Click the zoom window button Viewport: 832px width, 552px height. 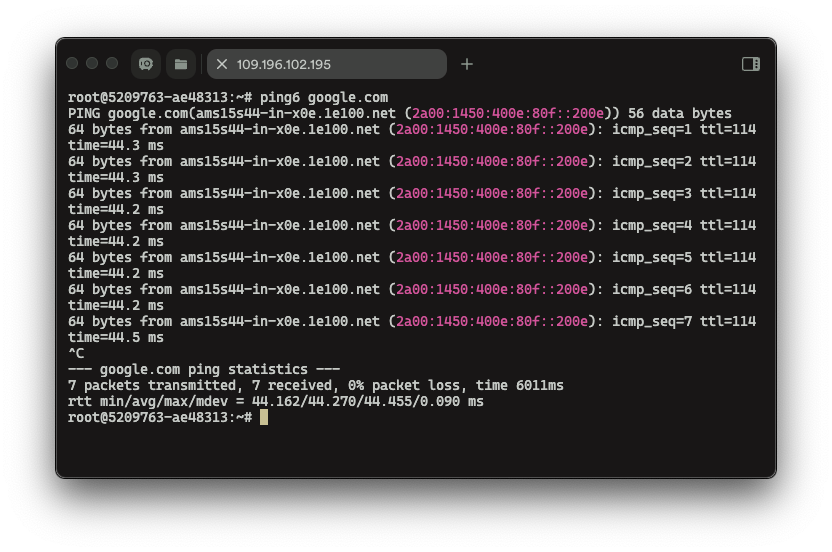coord(112,64)
